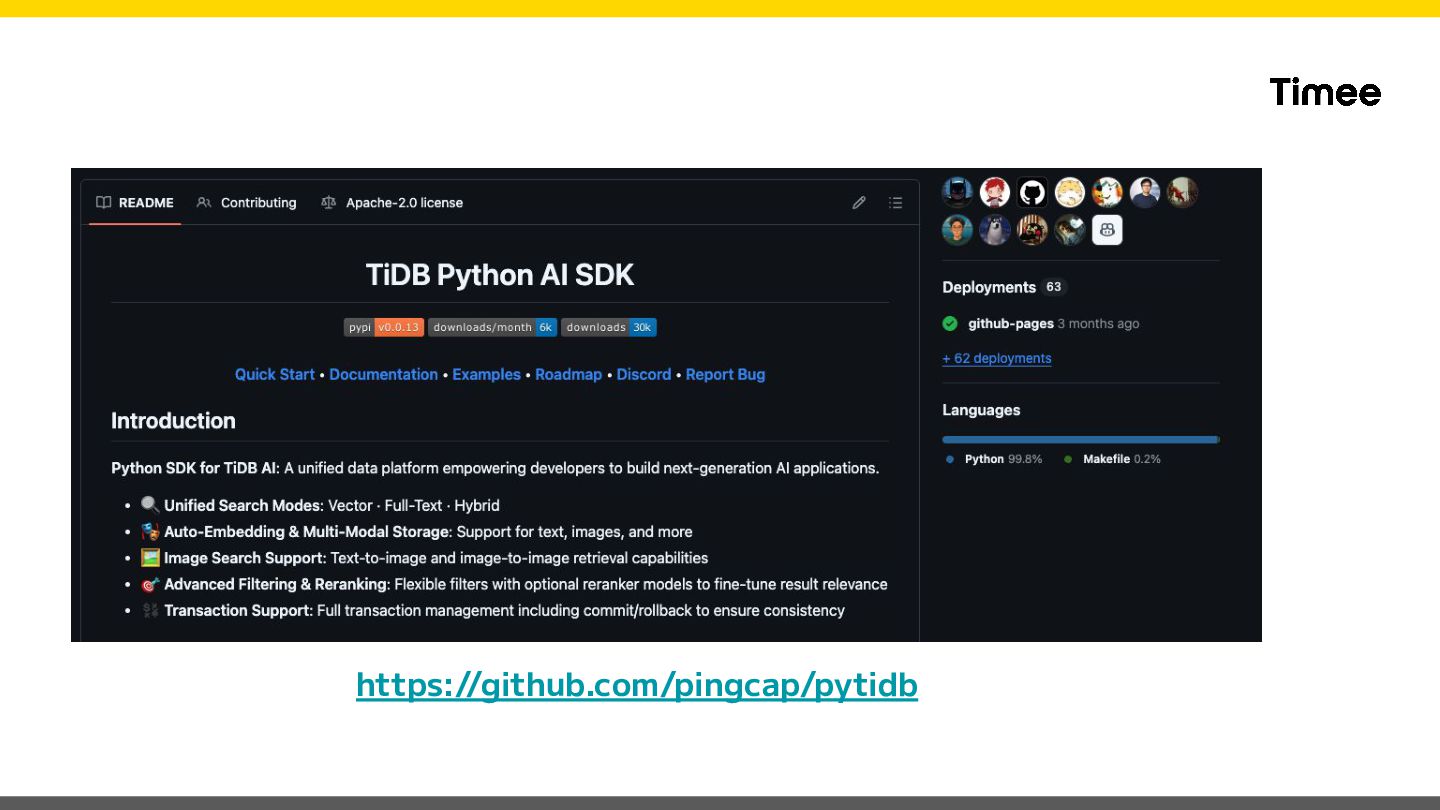Click the downloads/month 6k badge
The image size is (1440, 810).
[492, 327]
